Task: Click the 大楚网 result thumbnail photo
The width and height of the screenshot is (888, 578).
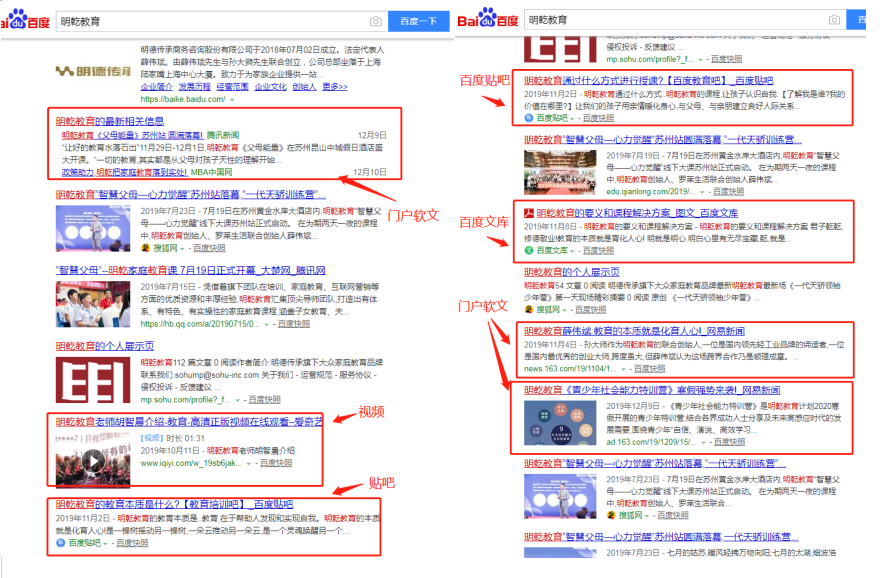Action: [93, 304]
